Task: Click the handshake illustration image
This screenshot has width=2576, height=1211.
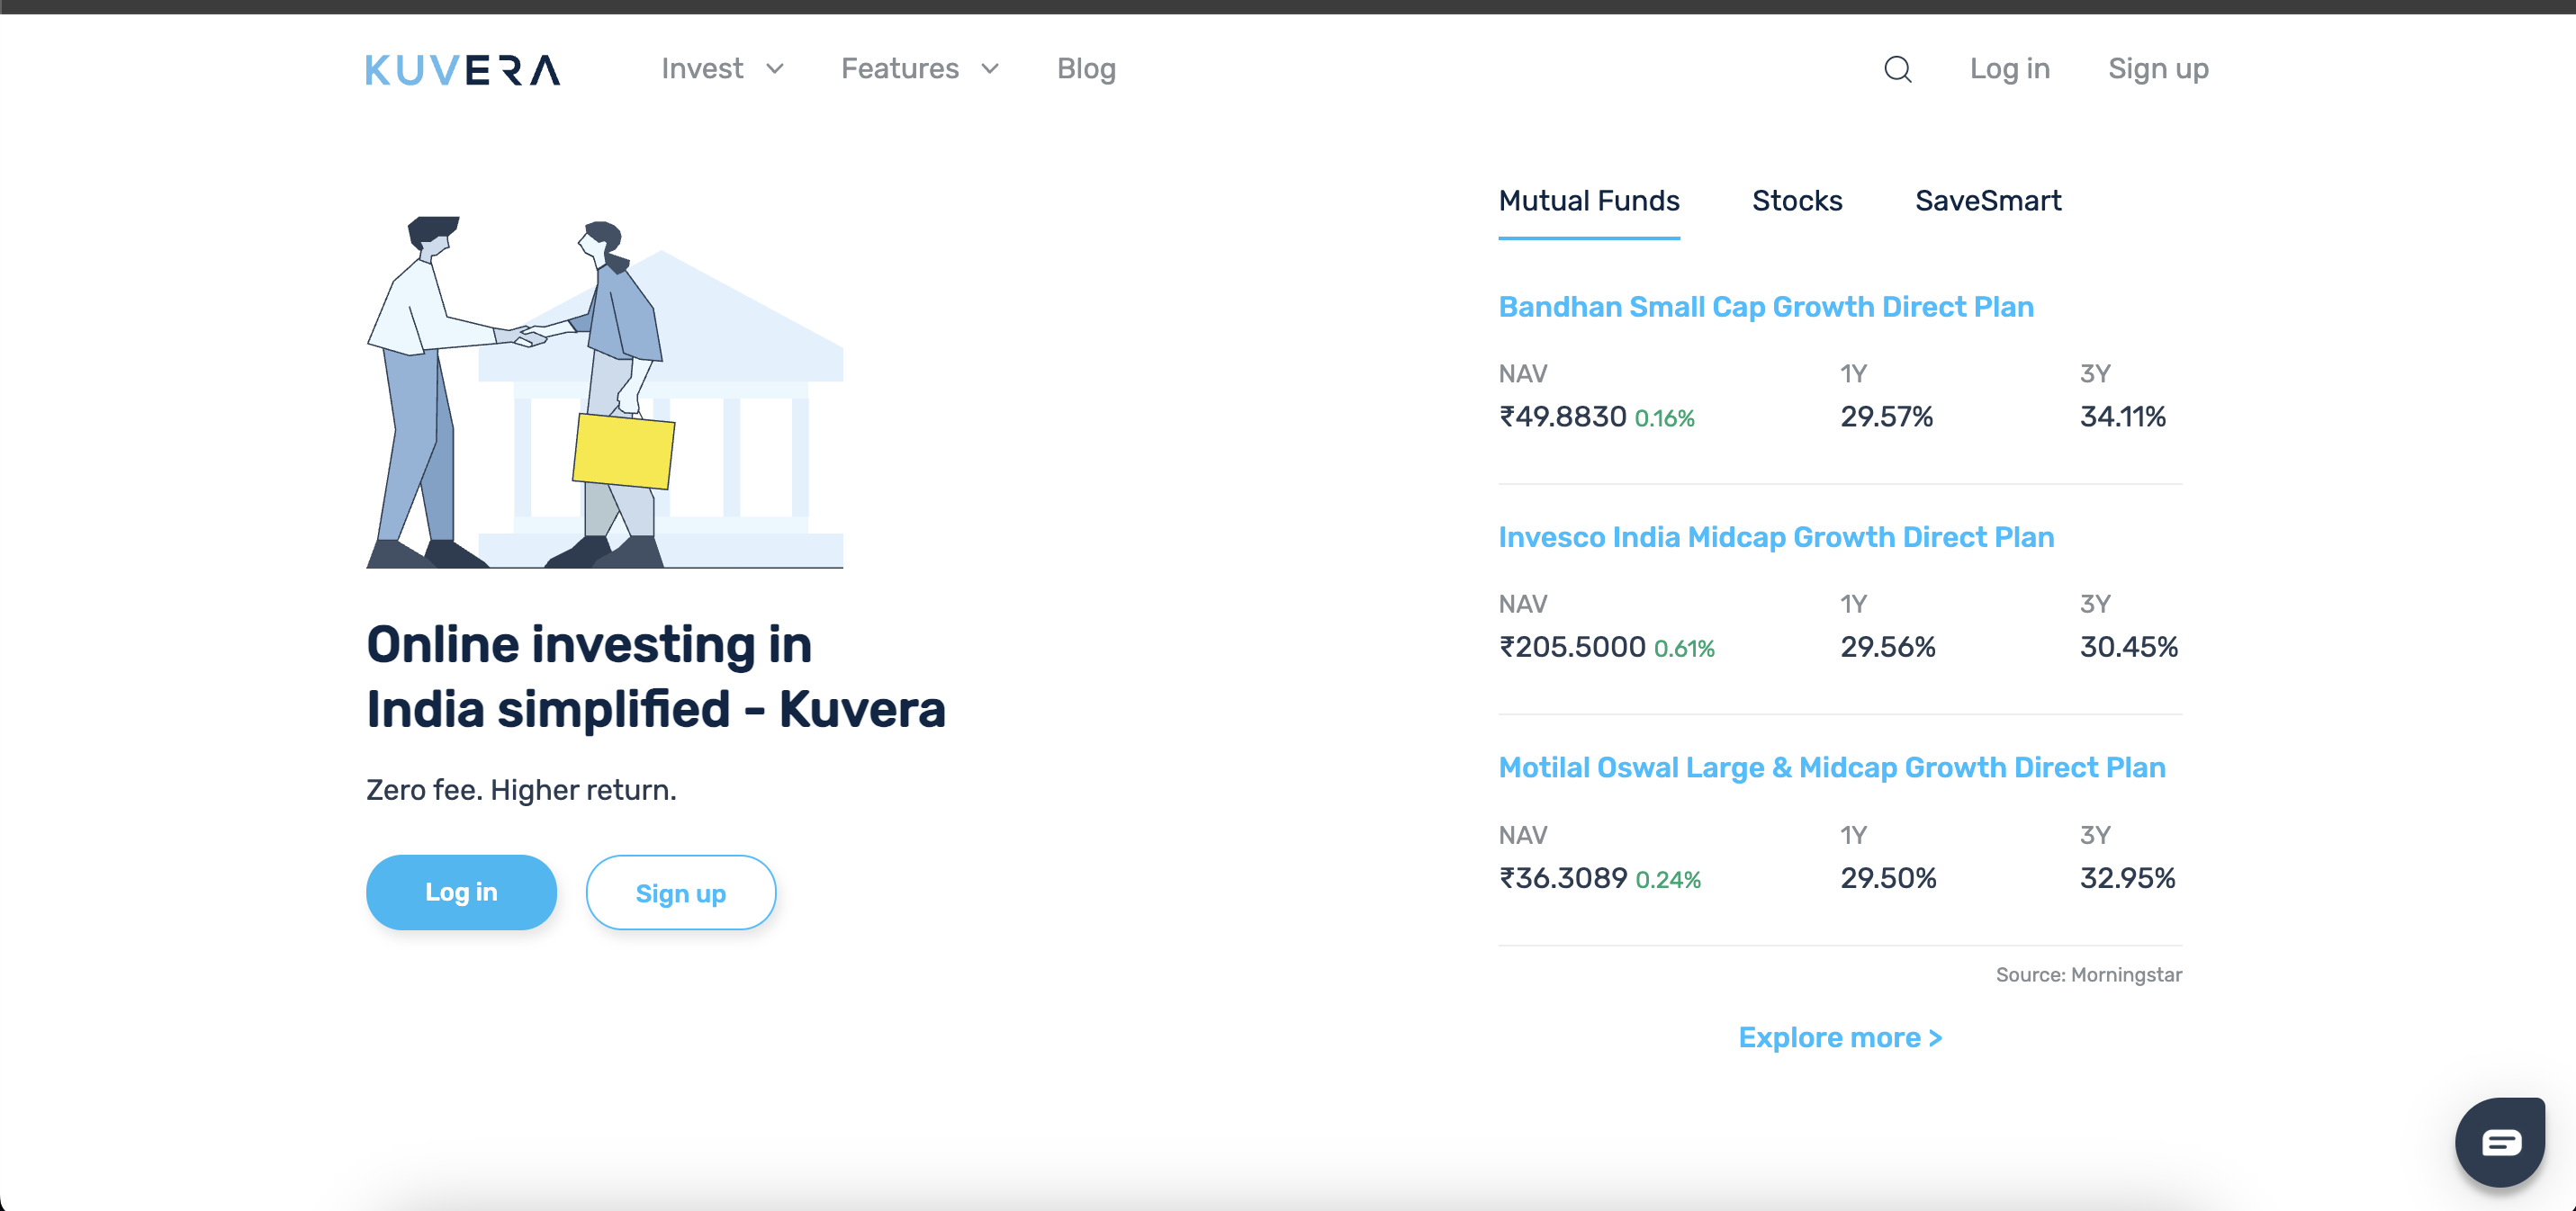Action: pos(604,392)
